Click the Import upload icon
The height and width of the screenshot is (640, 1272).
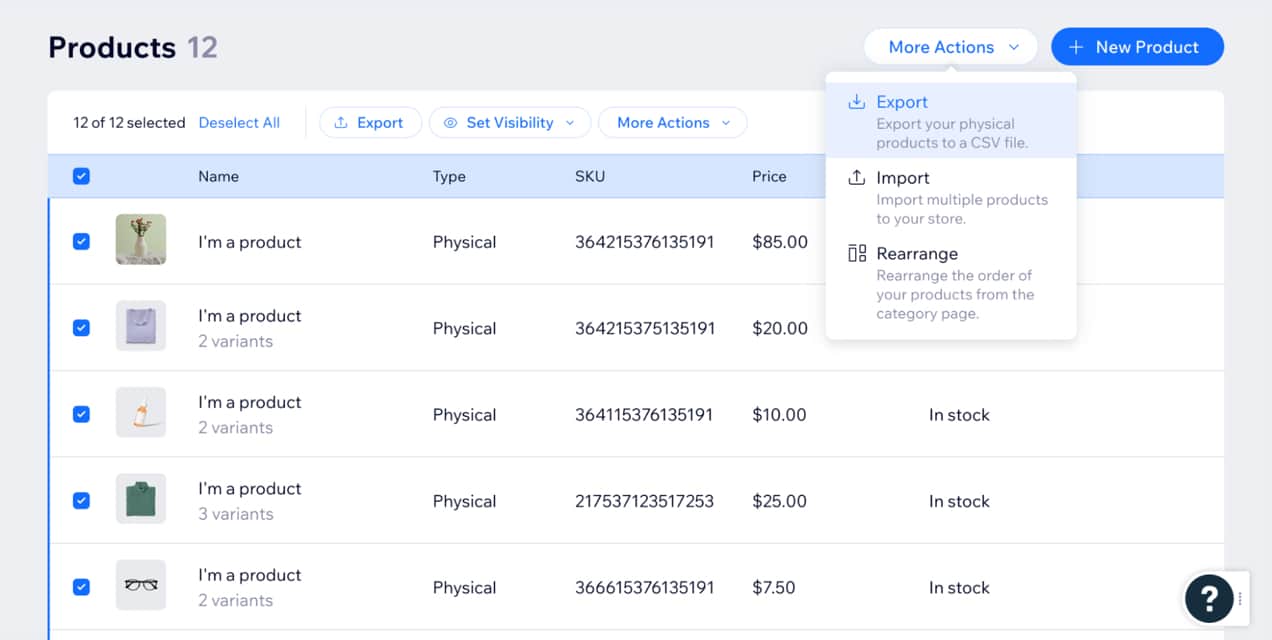(x=857, y=177)
